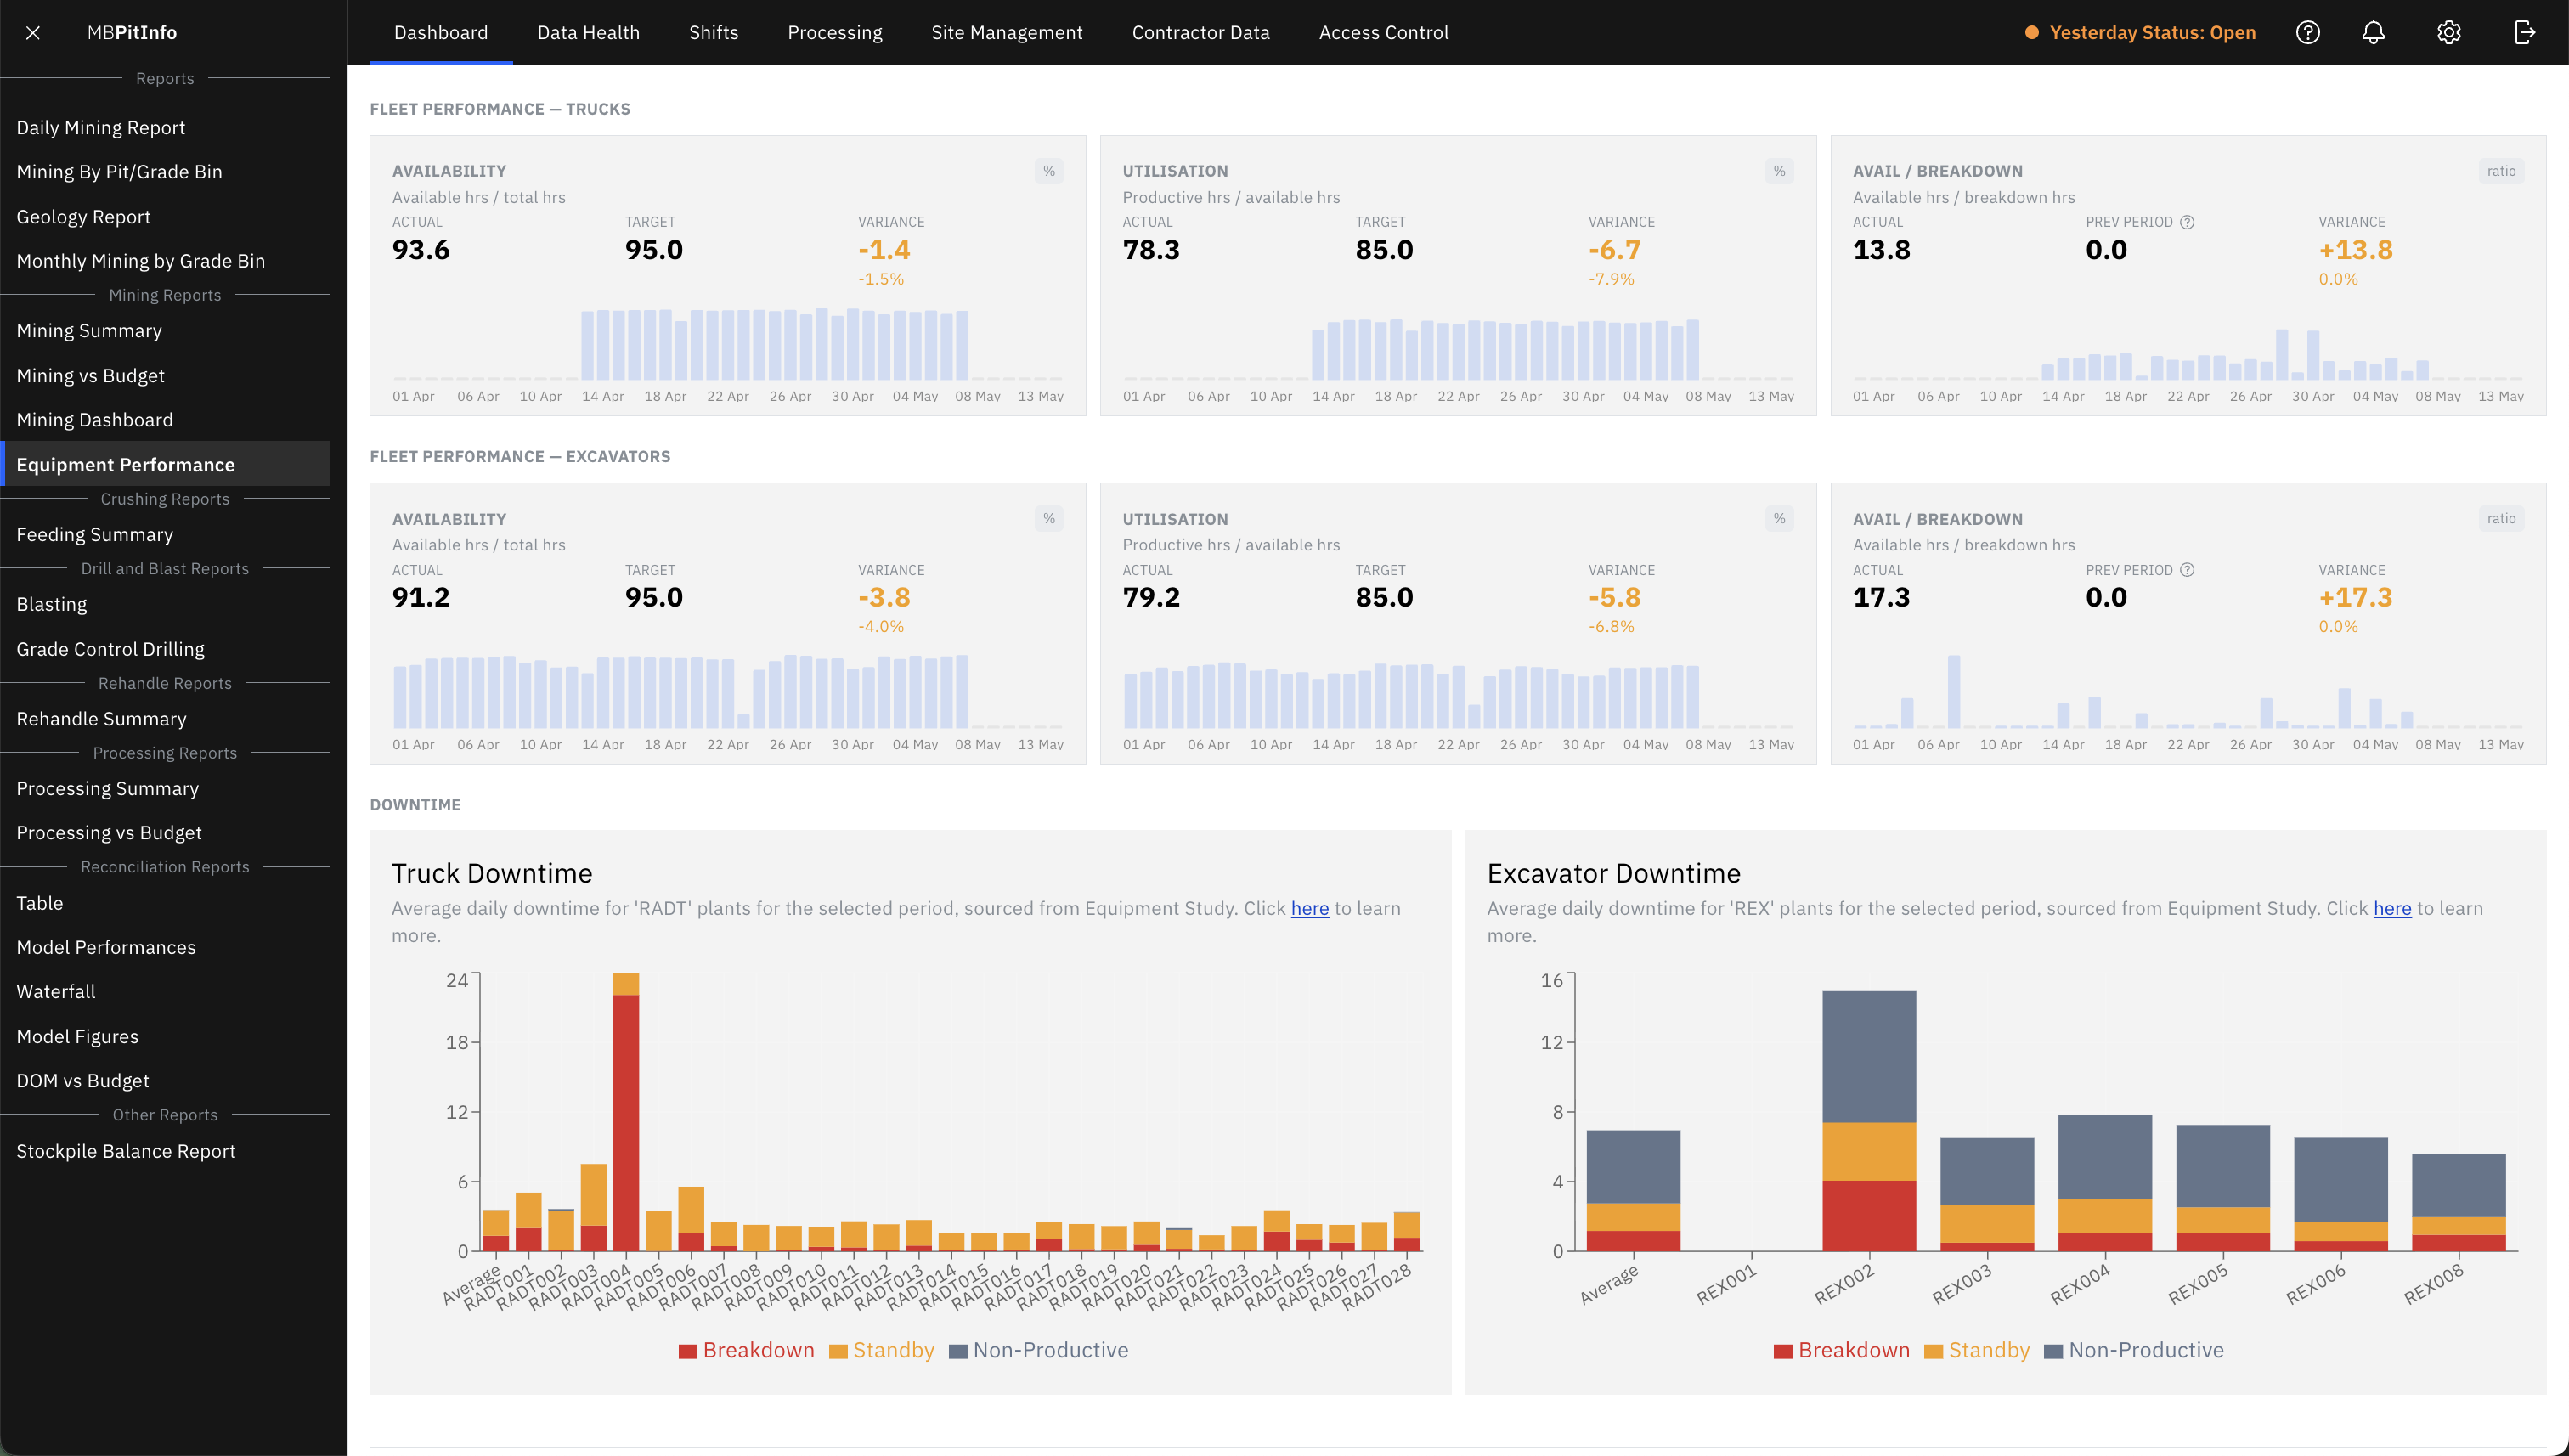Open Feeding Summary report
The width and height of the screenshot is (2569, 1456).
pyautogui.click(x=165, y=534)
